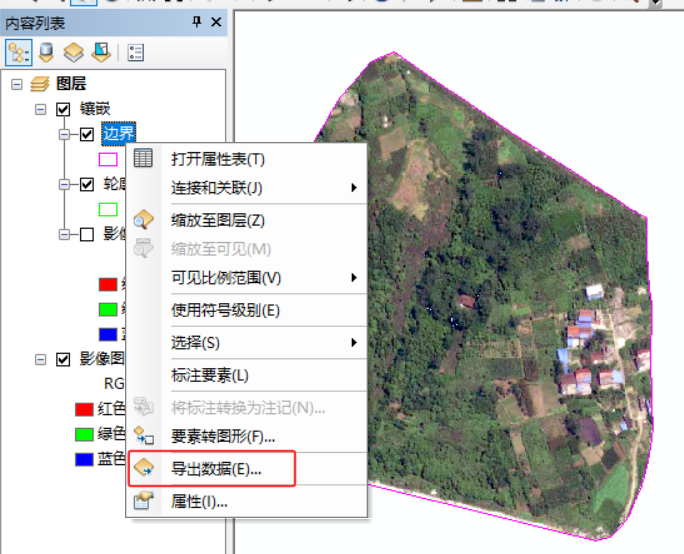Click 缩放至图层(Z) menu option

click(217, 220)
